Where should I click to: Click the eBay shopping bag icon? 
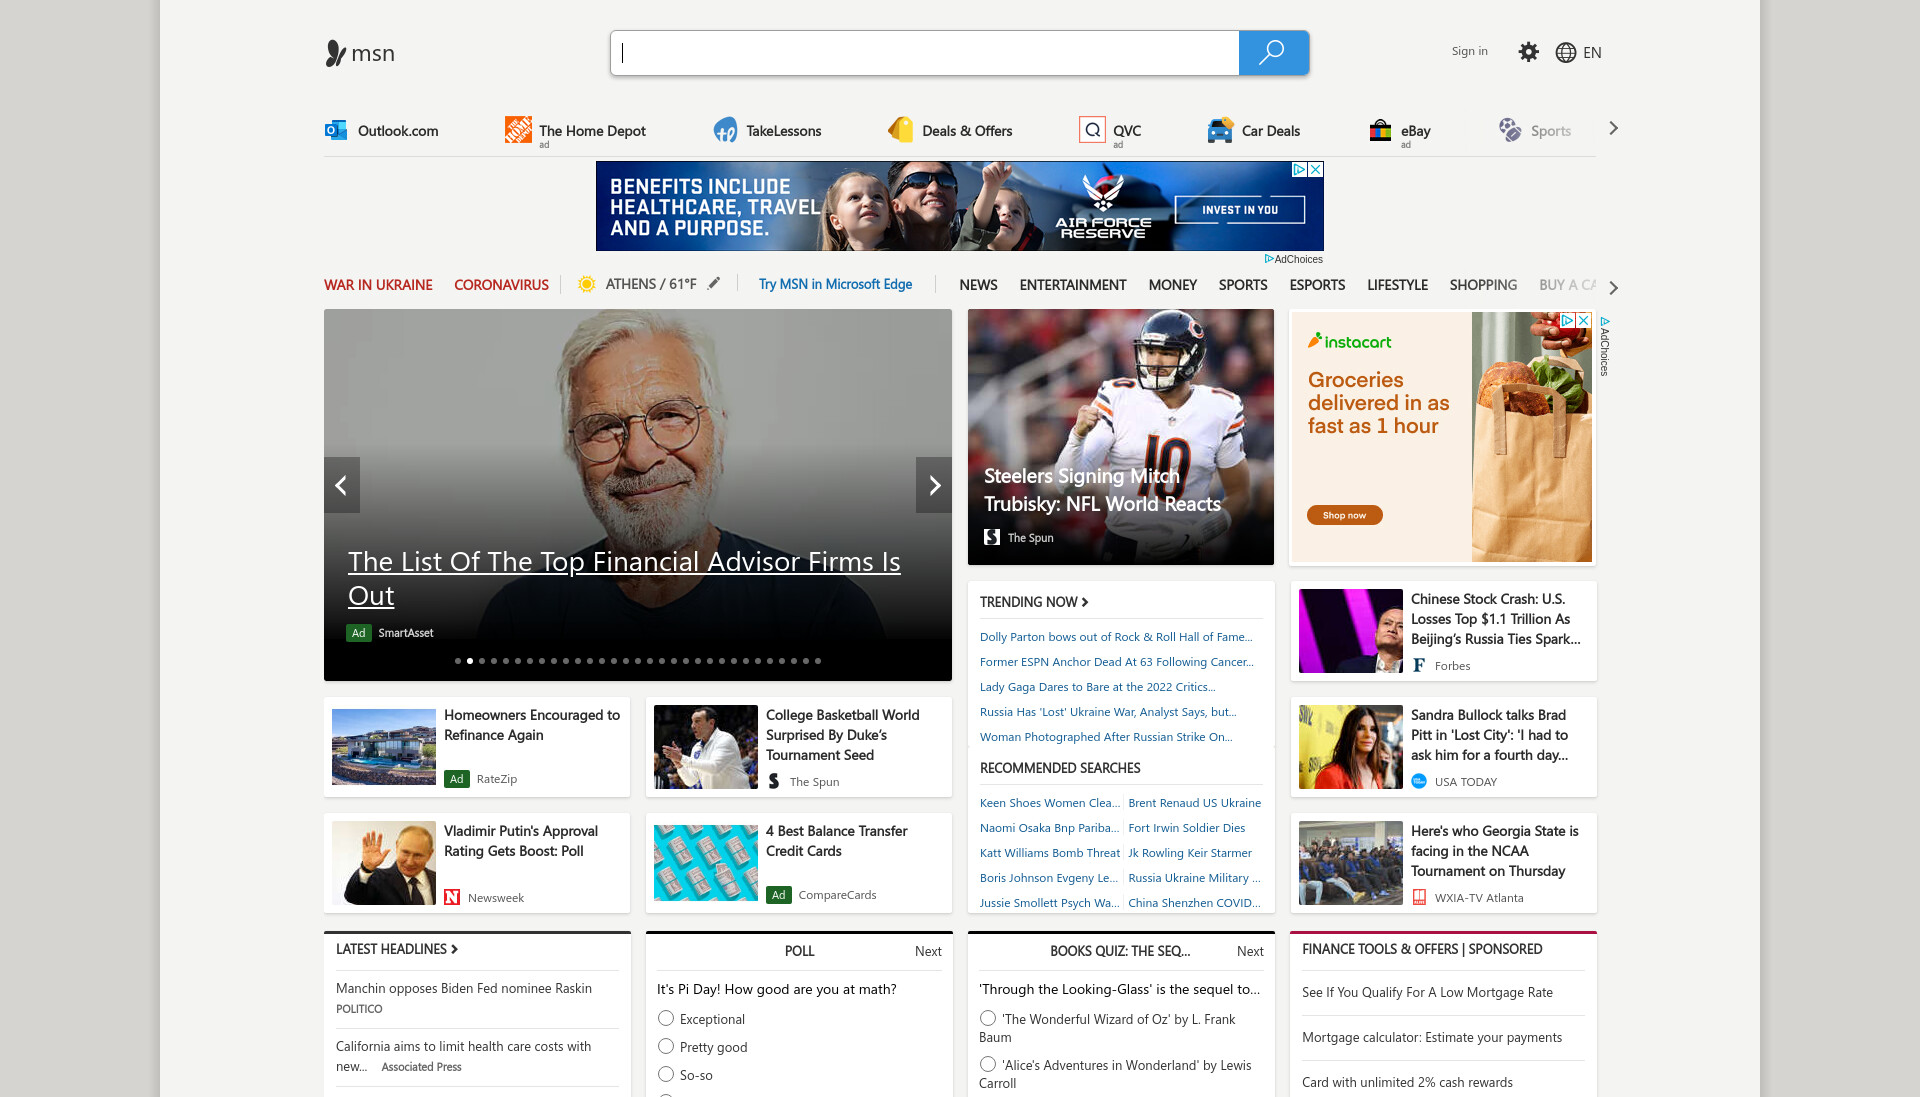1380,130
